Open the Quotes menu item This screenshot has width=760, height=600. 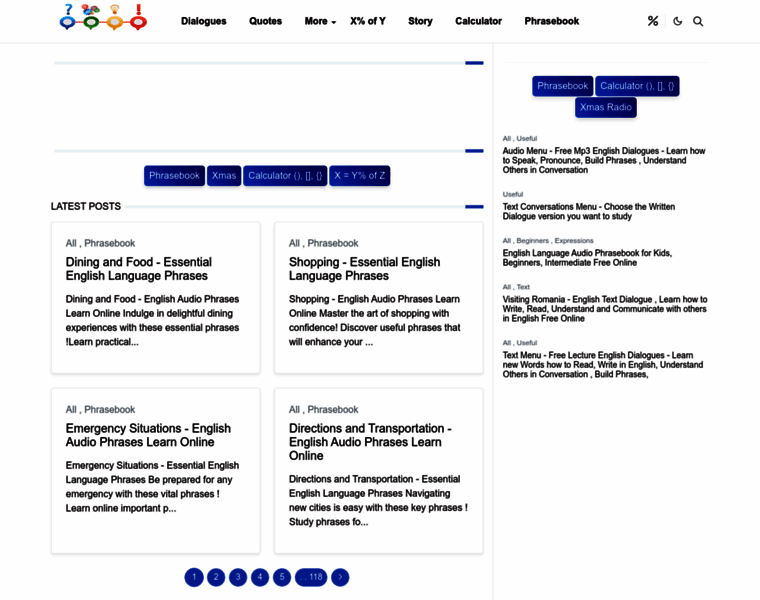pyautogui.click(x=265, y=21)
